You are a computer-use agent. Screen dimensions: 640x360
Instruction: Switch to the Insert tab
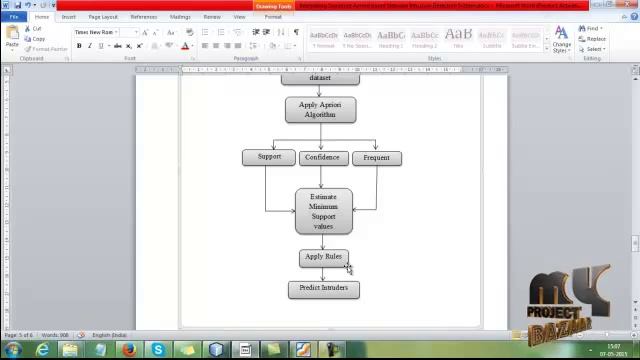pyautogui.click(x=69, y=17)
